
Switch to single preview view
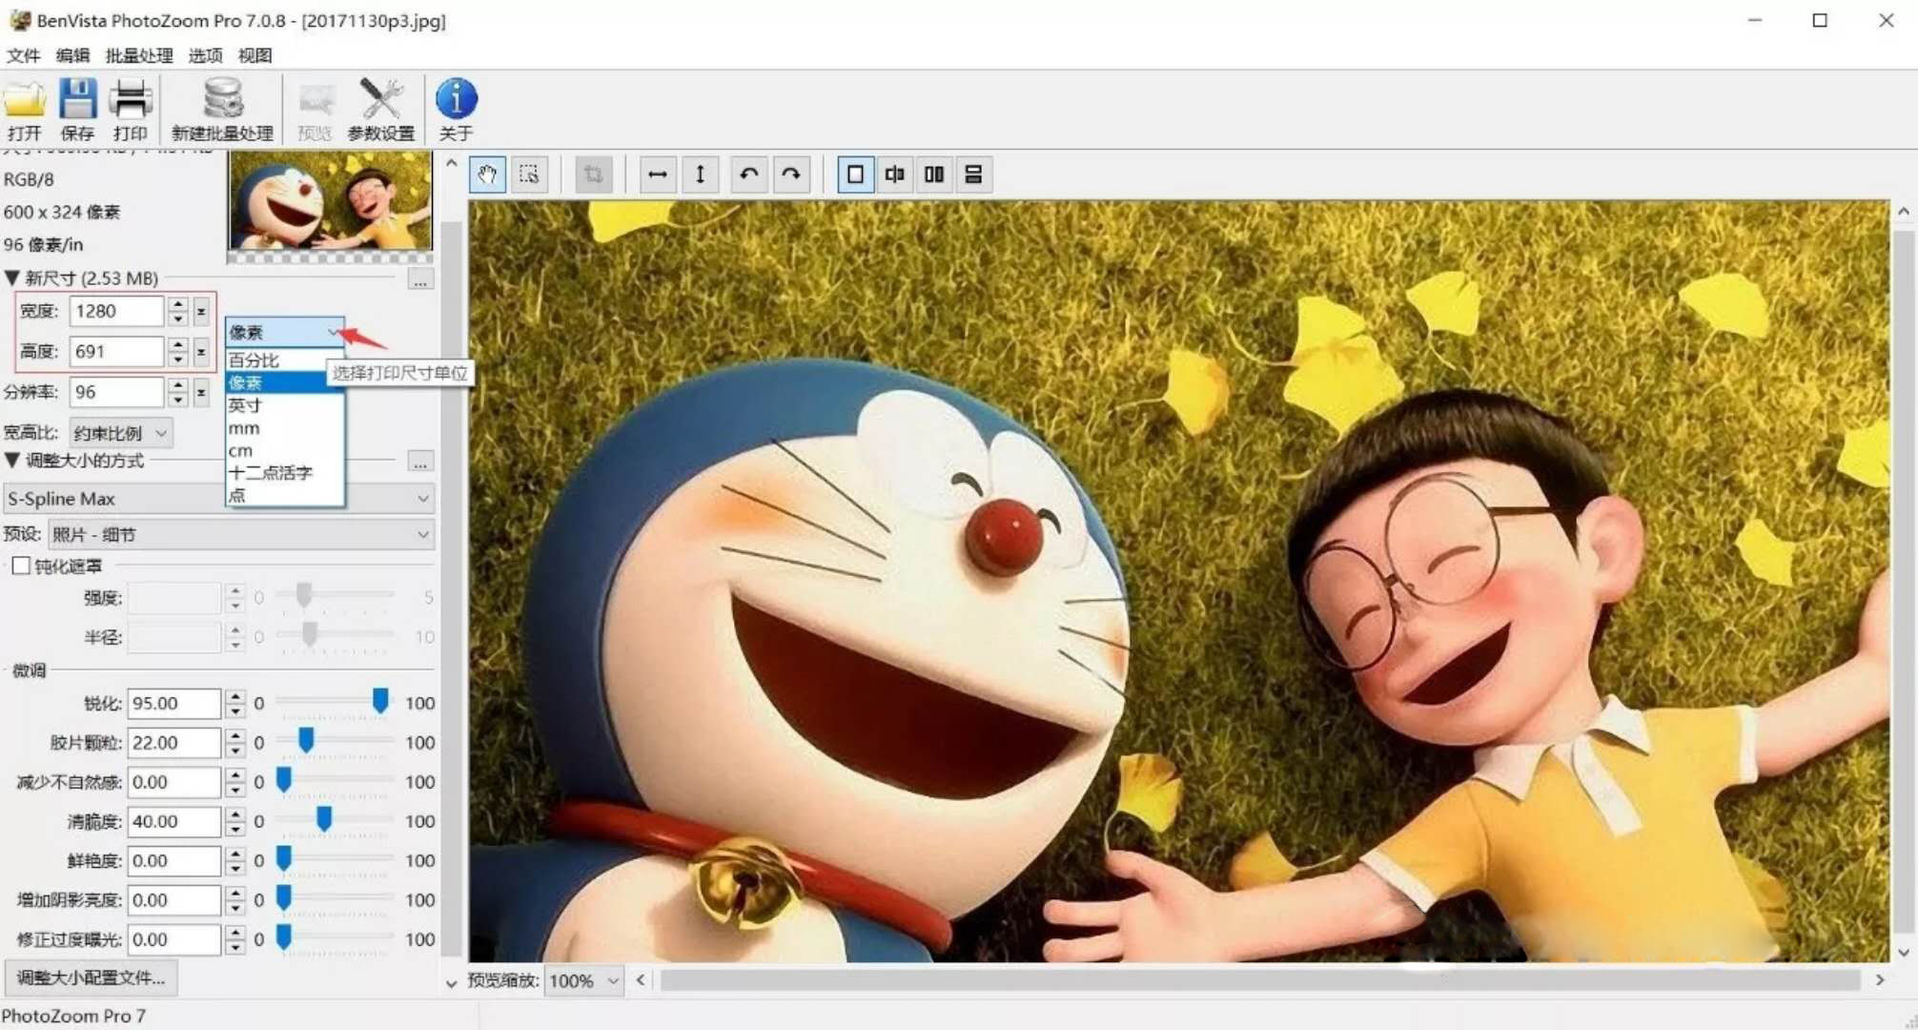[x=855, y=175]
